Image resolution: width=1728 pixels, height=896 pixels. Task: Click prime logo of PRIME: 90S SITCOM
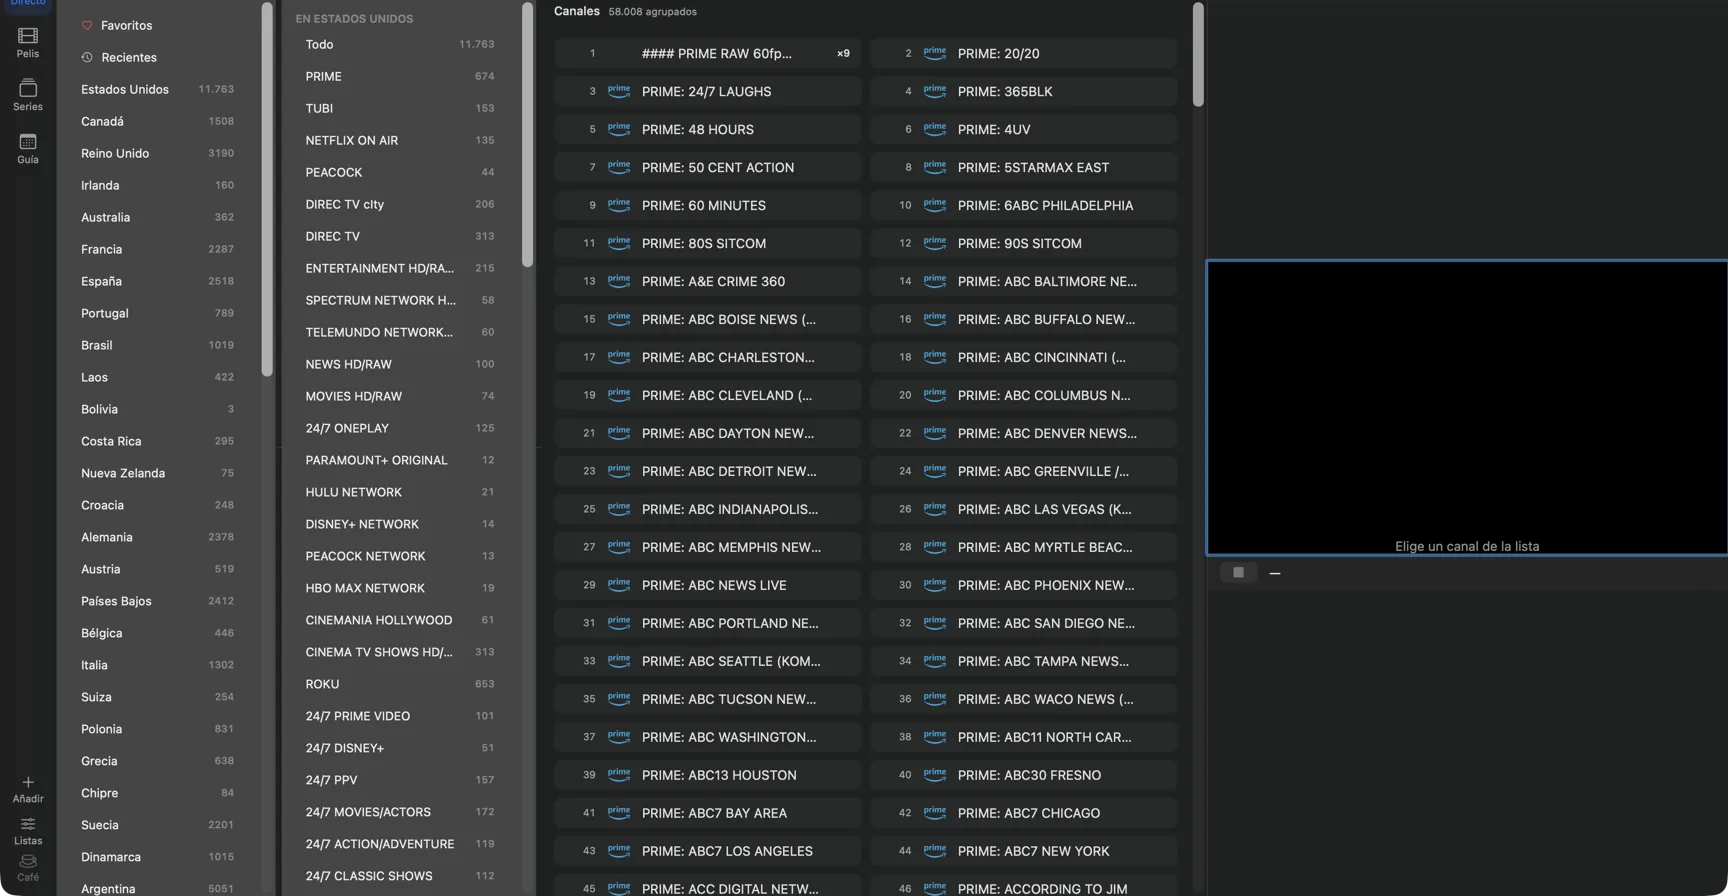(935, 243)
